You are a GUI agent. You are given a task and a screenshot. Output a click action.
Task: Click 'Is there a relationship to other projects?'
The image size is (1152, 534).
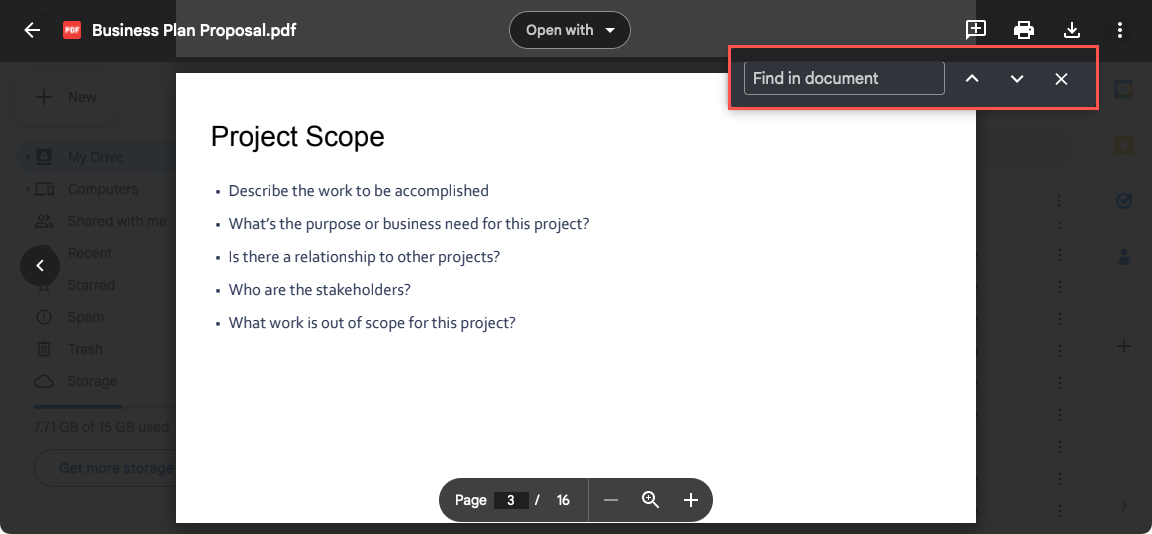[364, 257]
